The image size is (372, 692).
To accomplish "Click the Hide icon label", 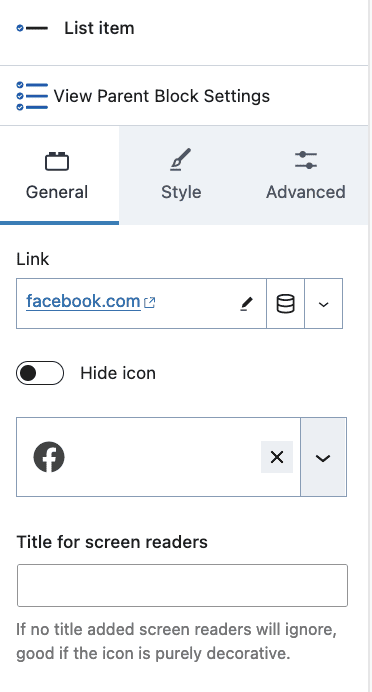I will click(118, 373).
